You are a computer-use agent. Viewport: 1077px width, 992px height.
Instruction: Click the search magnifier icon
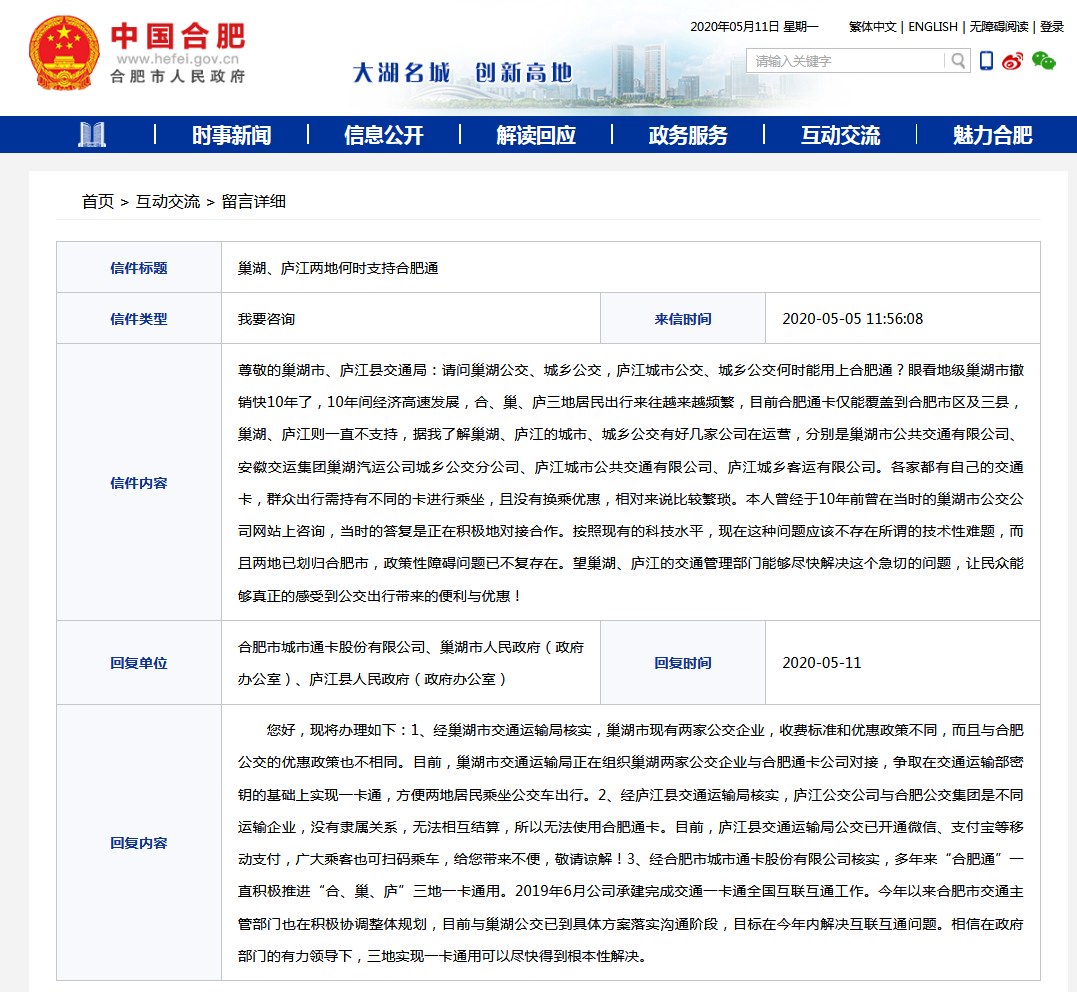pyautogui.click(x=957, y=61)
